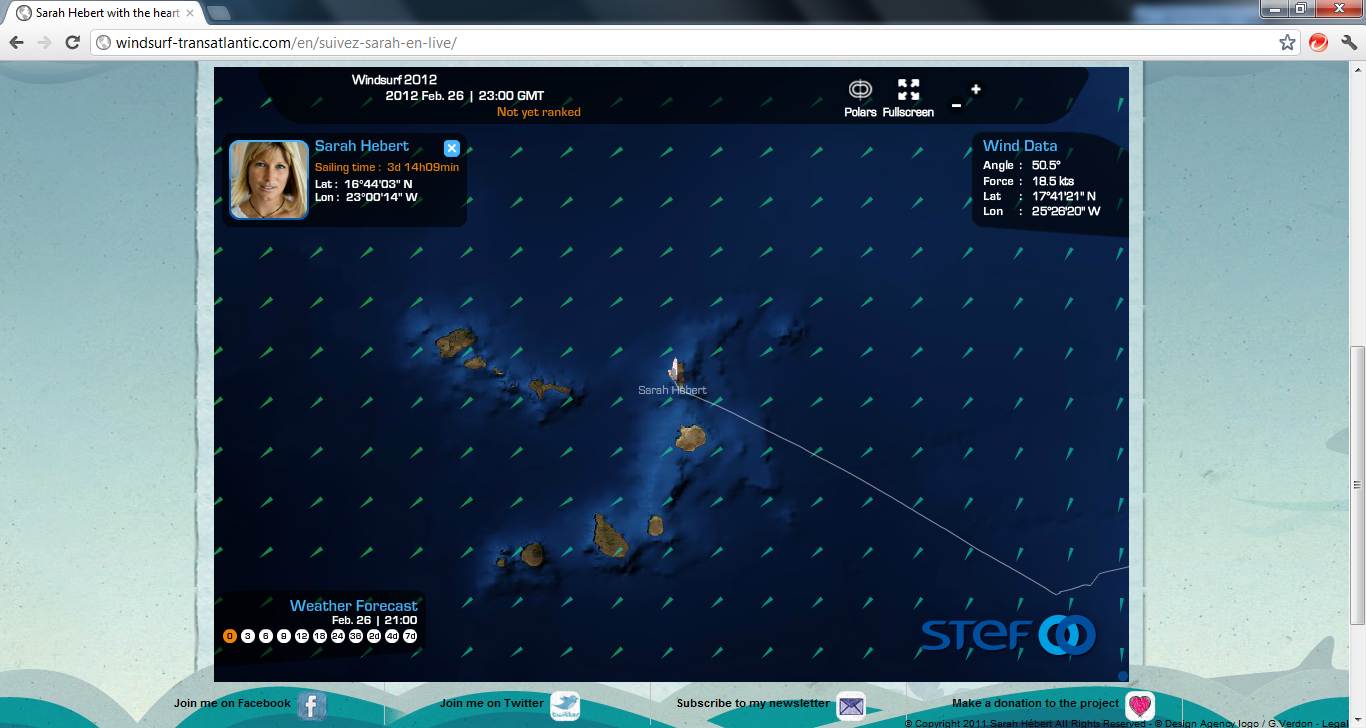Click Sarah Hebert's profile photo
This screenshot has height=728, width=1366.
click(x=269, y=179)
